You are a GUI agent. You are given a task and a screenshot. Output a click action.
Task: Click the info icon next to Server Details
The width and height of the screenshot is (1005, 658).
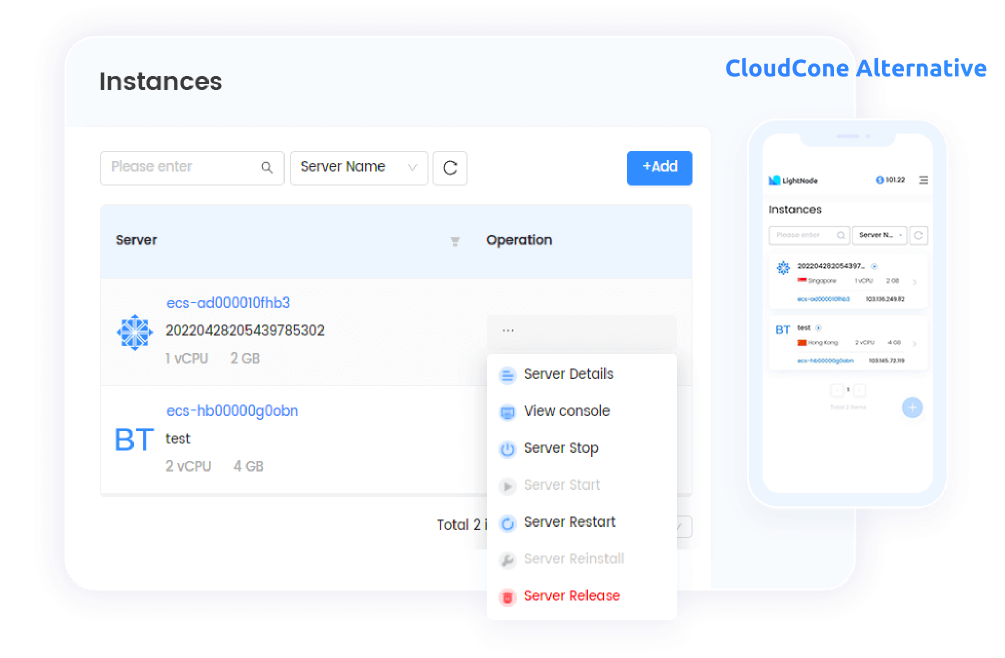pos(507,374)
